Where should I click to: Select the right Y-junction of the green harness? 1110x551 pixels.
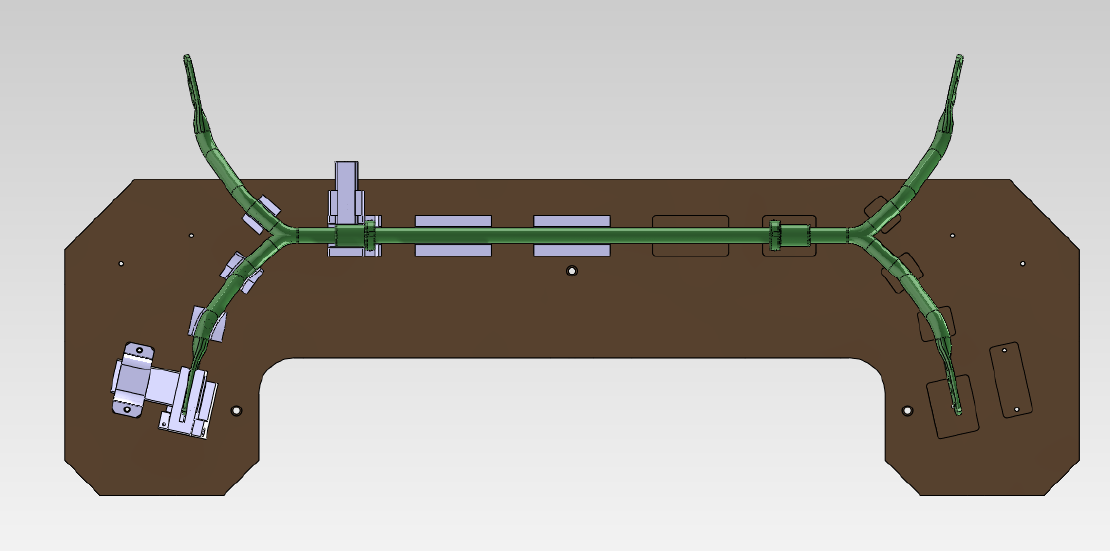(862, 236)
